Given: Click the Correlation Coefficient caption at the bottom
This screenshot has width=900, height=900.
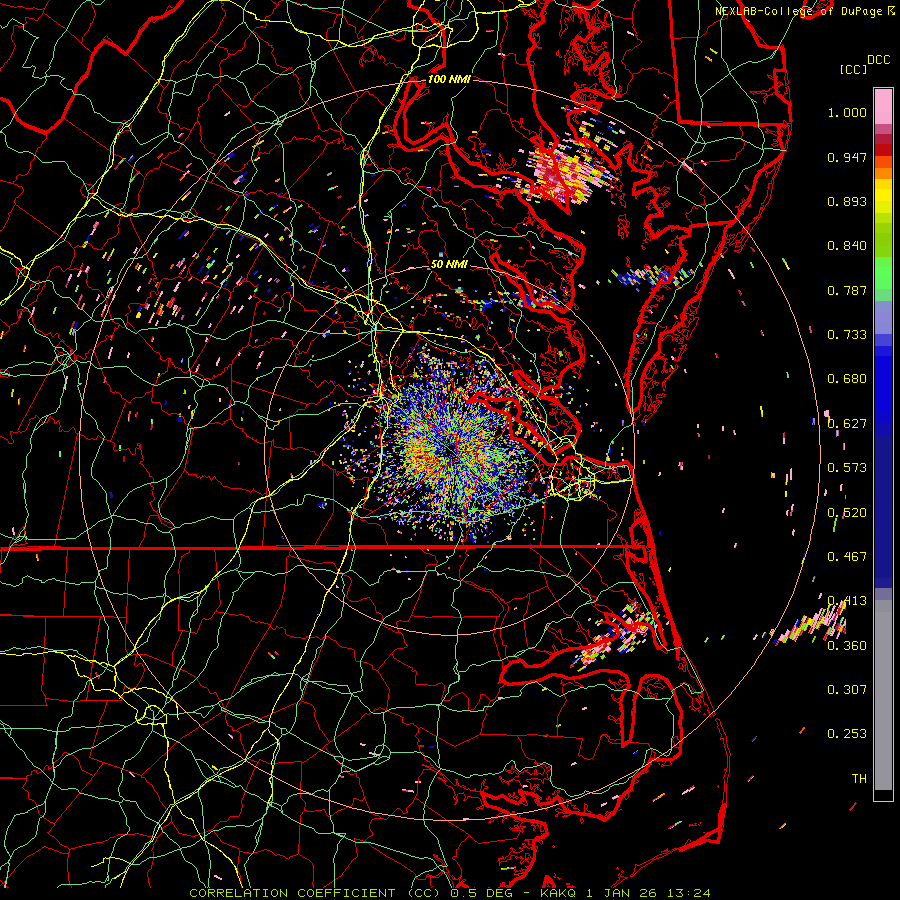Looking at the screenshot, I should [x=449, y=893].
